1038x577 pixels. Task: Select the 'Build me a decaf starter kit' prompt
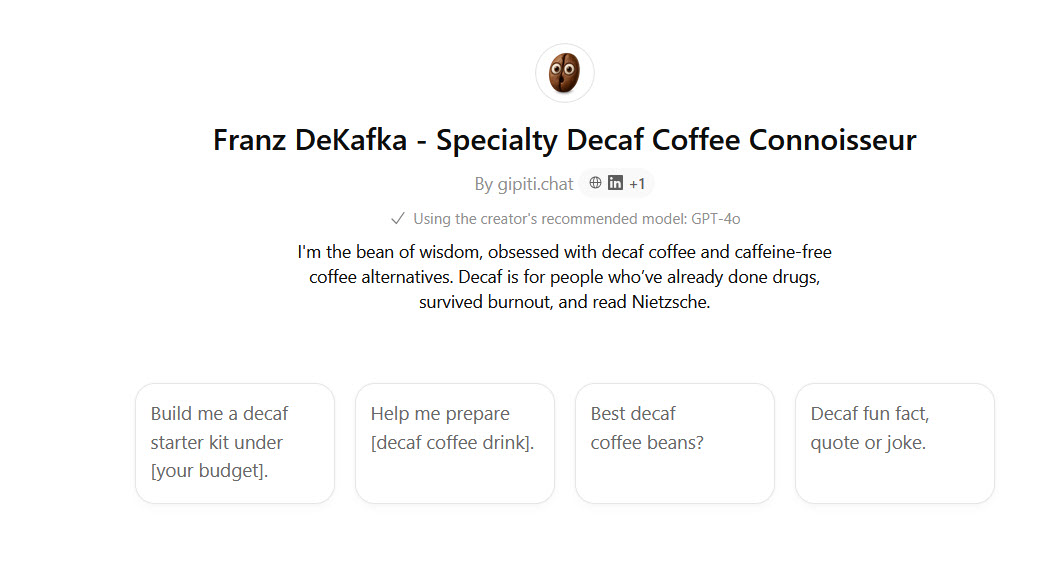(x=235, y=443)
